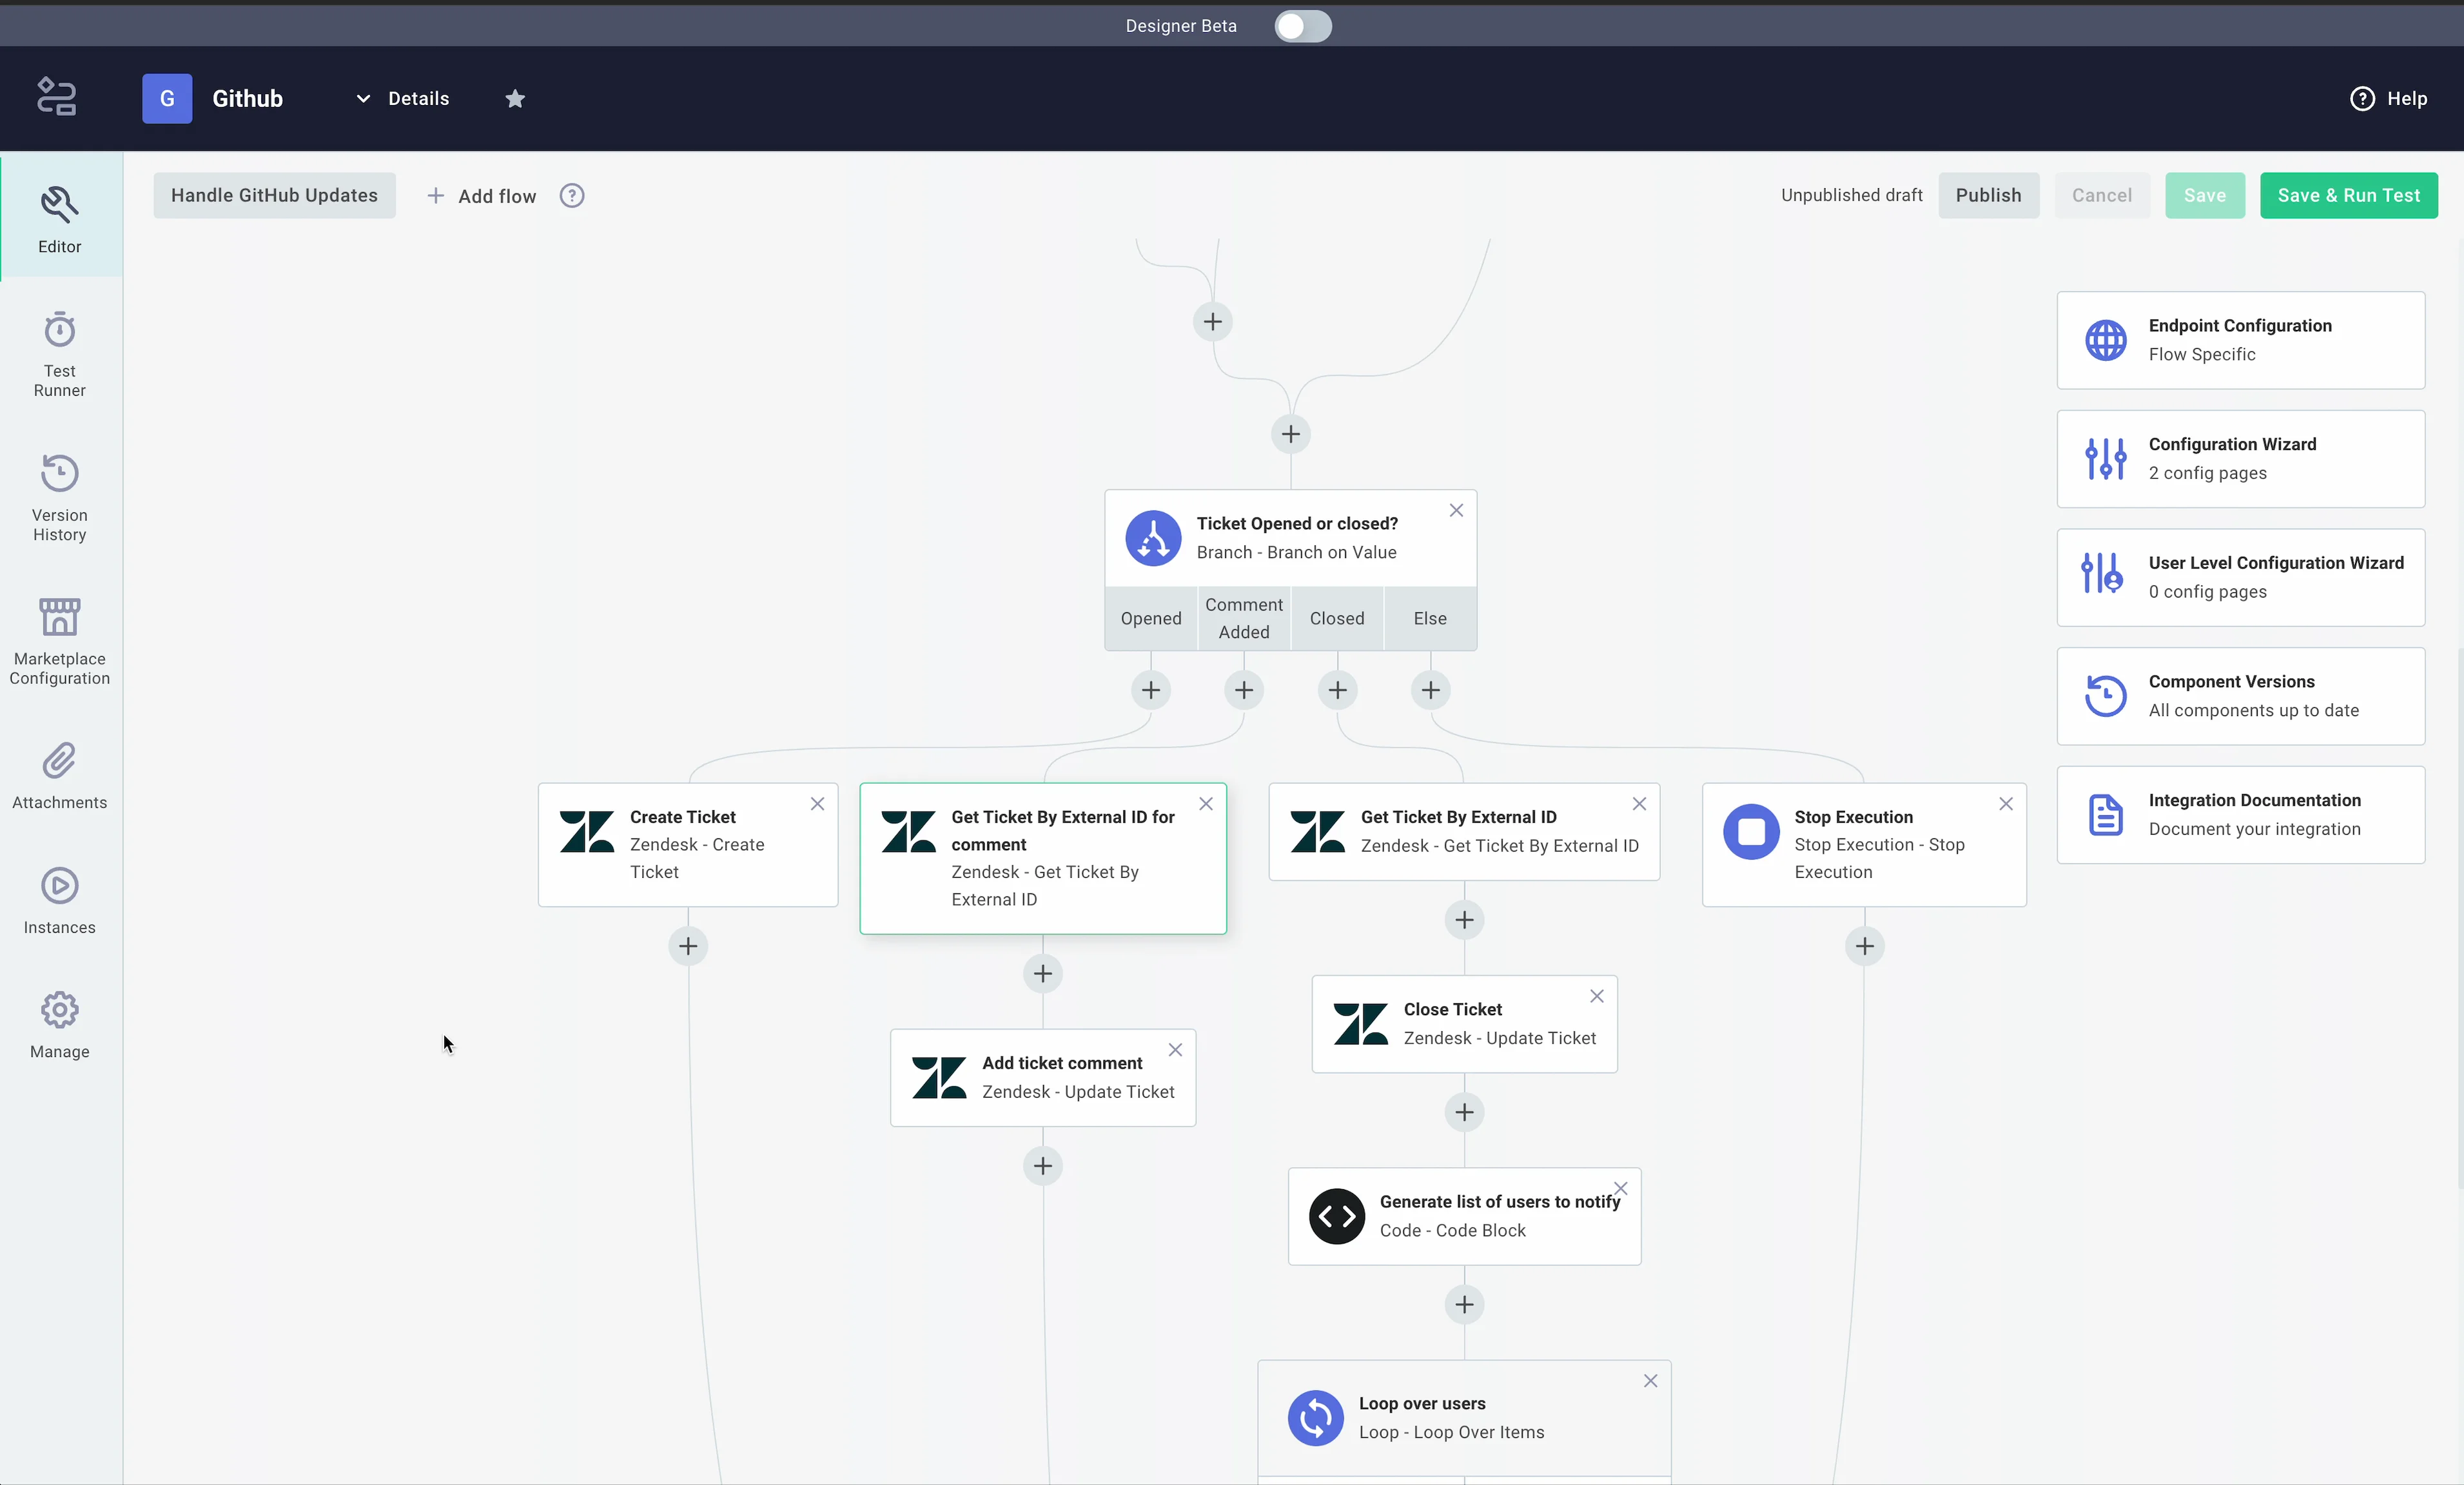Add a step under the Closed branch
Viewport: 2464px width, 1485px height.
click(x=1337, y=690)
